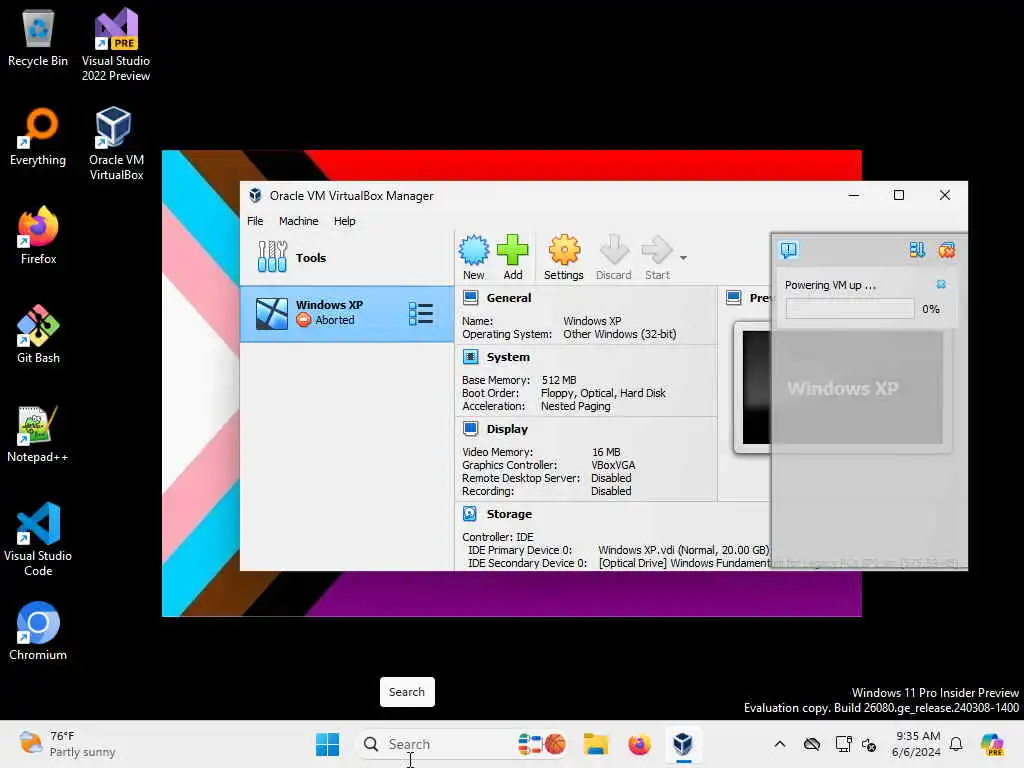Open the notification bell in system tray
Viewport: 1024px width, 768px height.
point(956,744)
